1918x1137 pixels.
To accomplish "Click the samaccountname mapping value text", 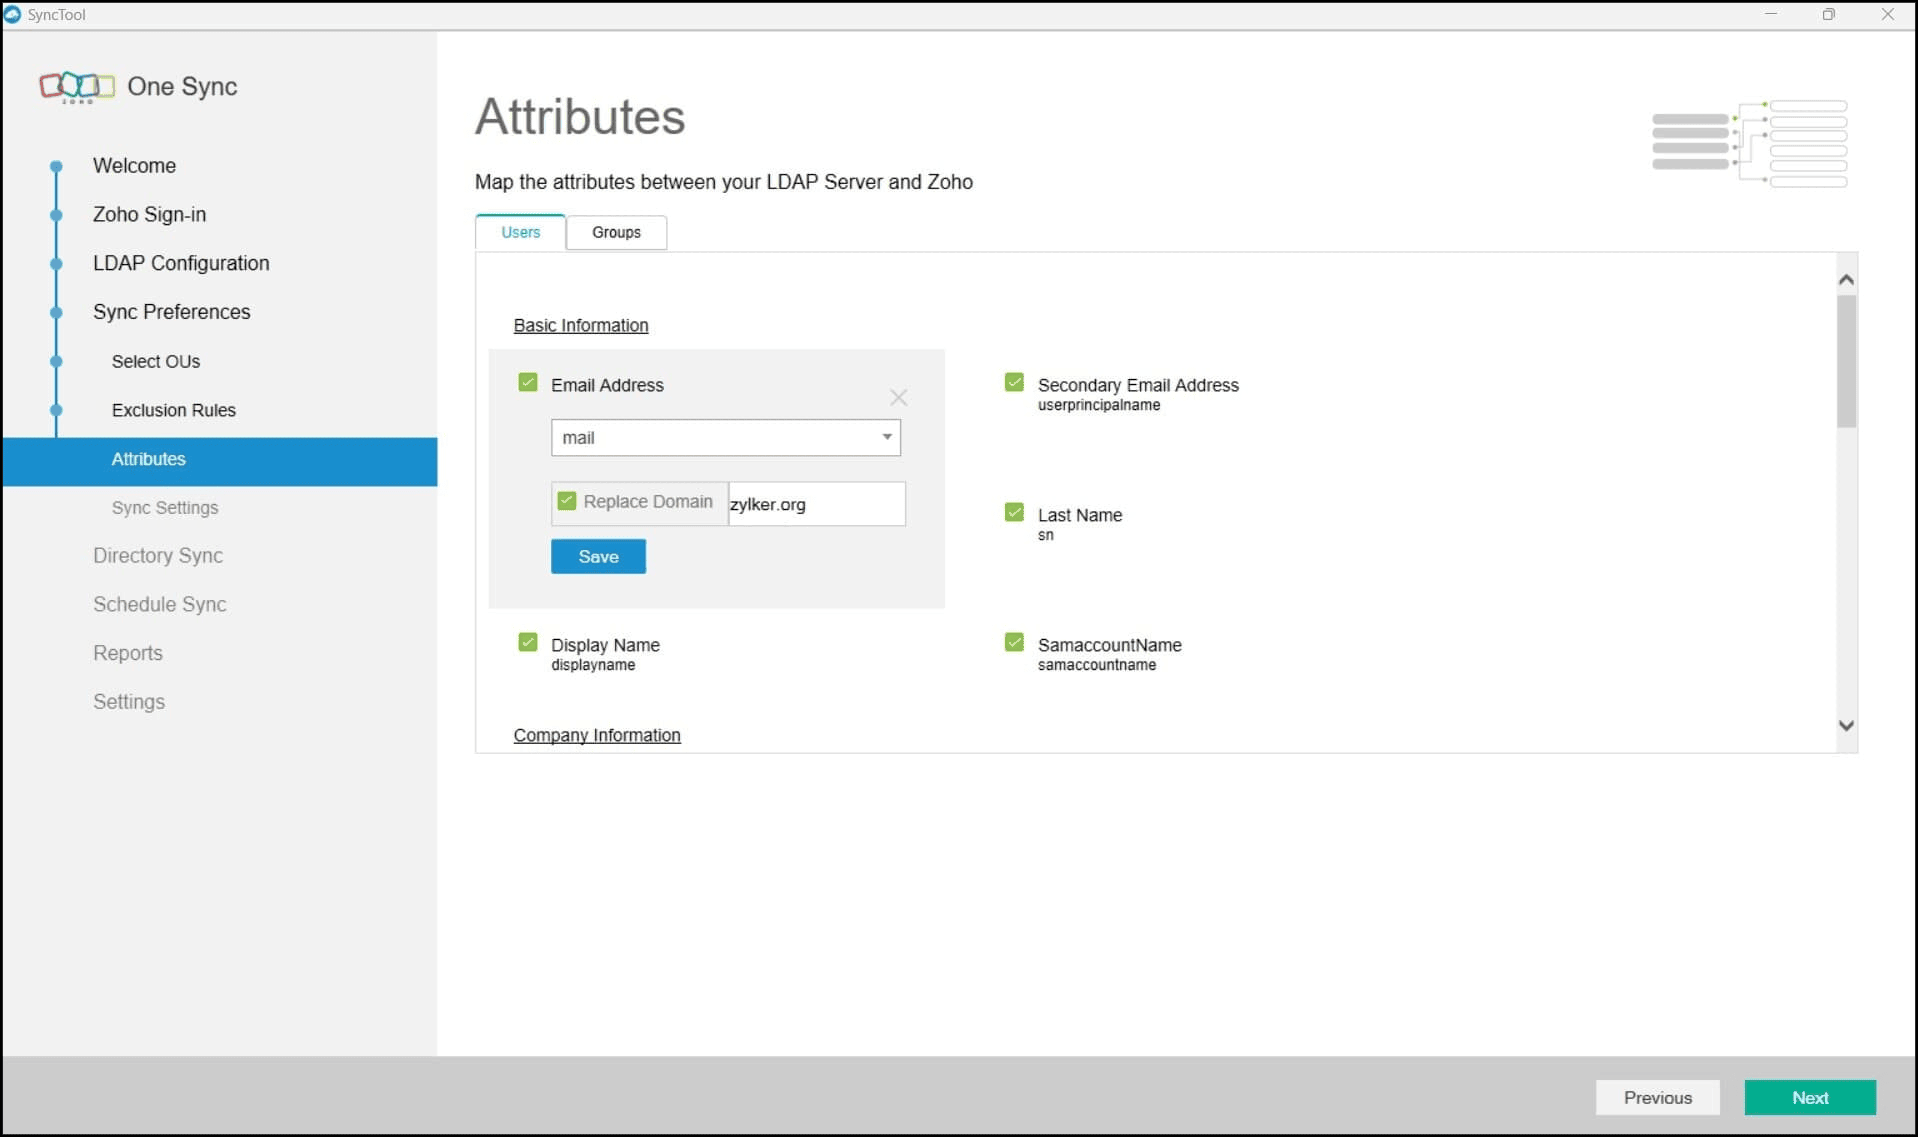I will (1097, 666).
